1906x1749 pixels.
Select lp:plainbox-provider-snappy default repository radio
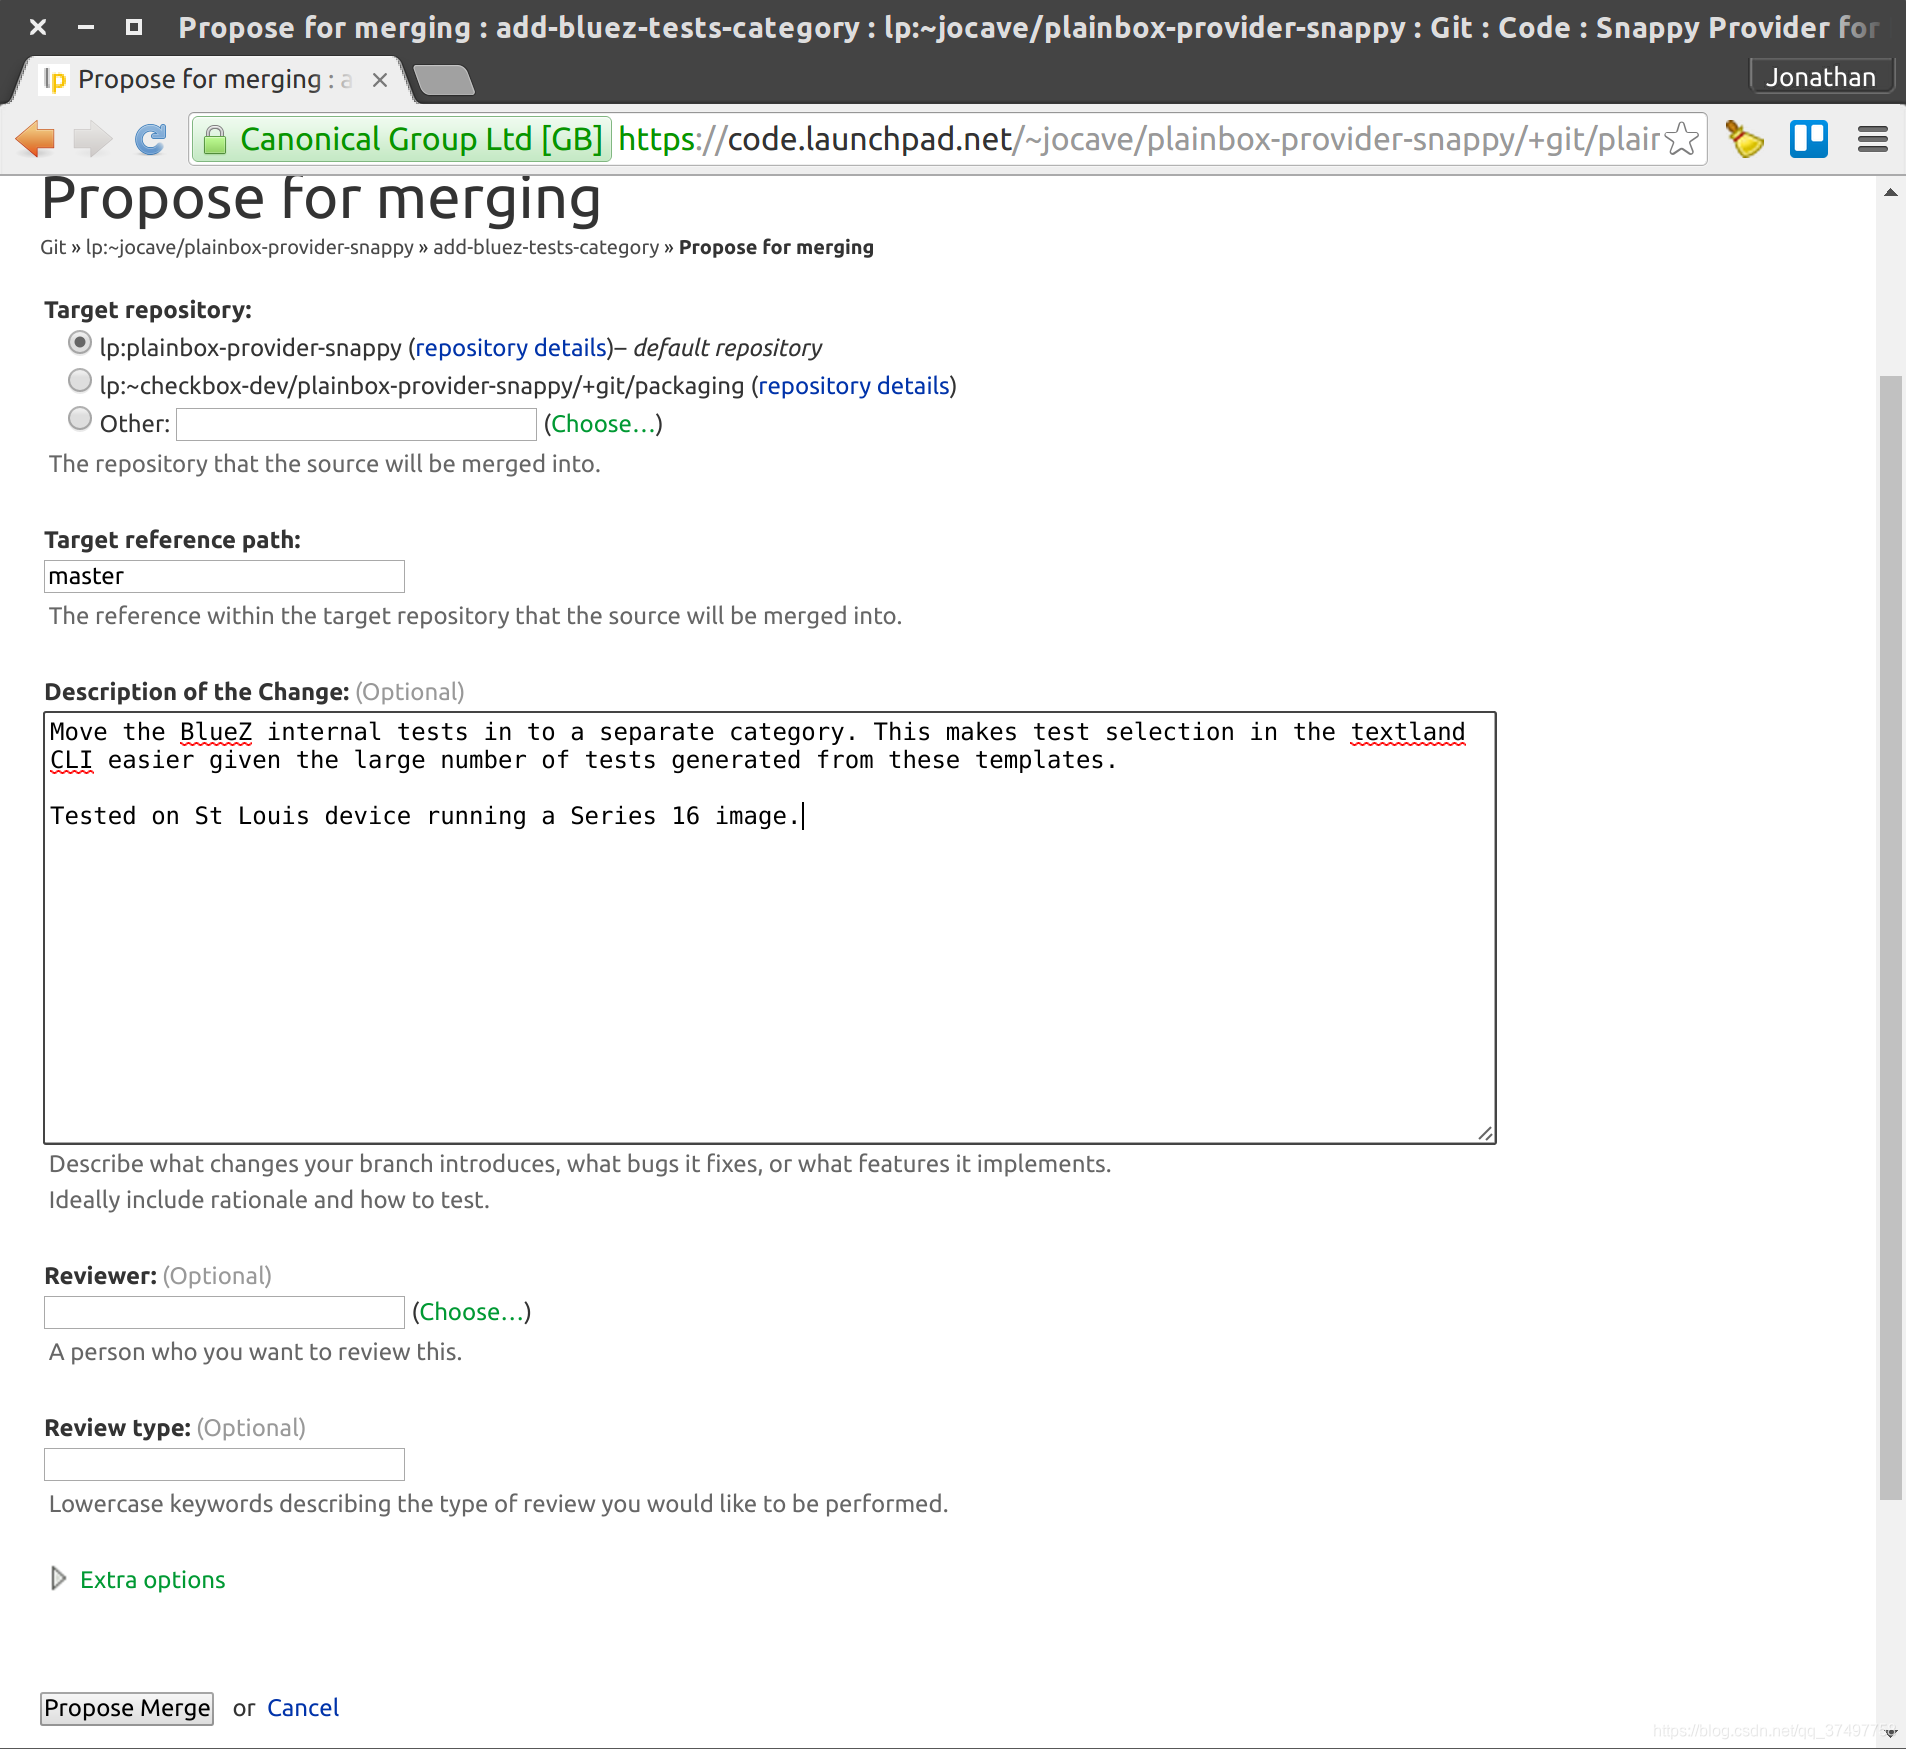(80, 343)
